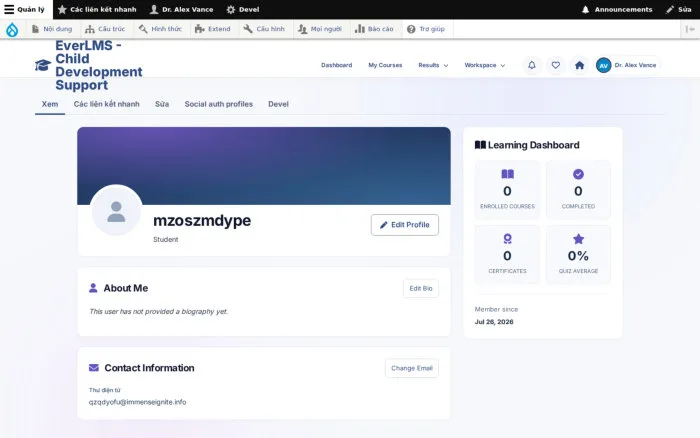The width and height of the screenshot is (700, 438).
Task: Click the heart favorites icon
Action: coord(555,65)
